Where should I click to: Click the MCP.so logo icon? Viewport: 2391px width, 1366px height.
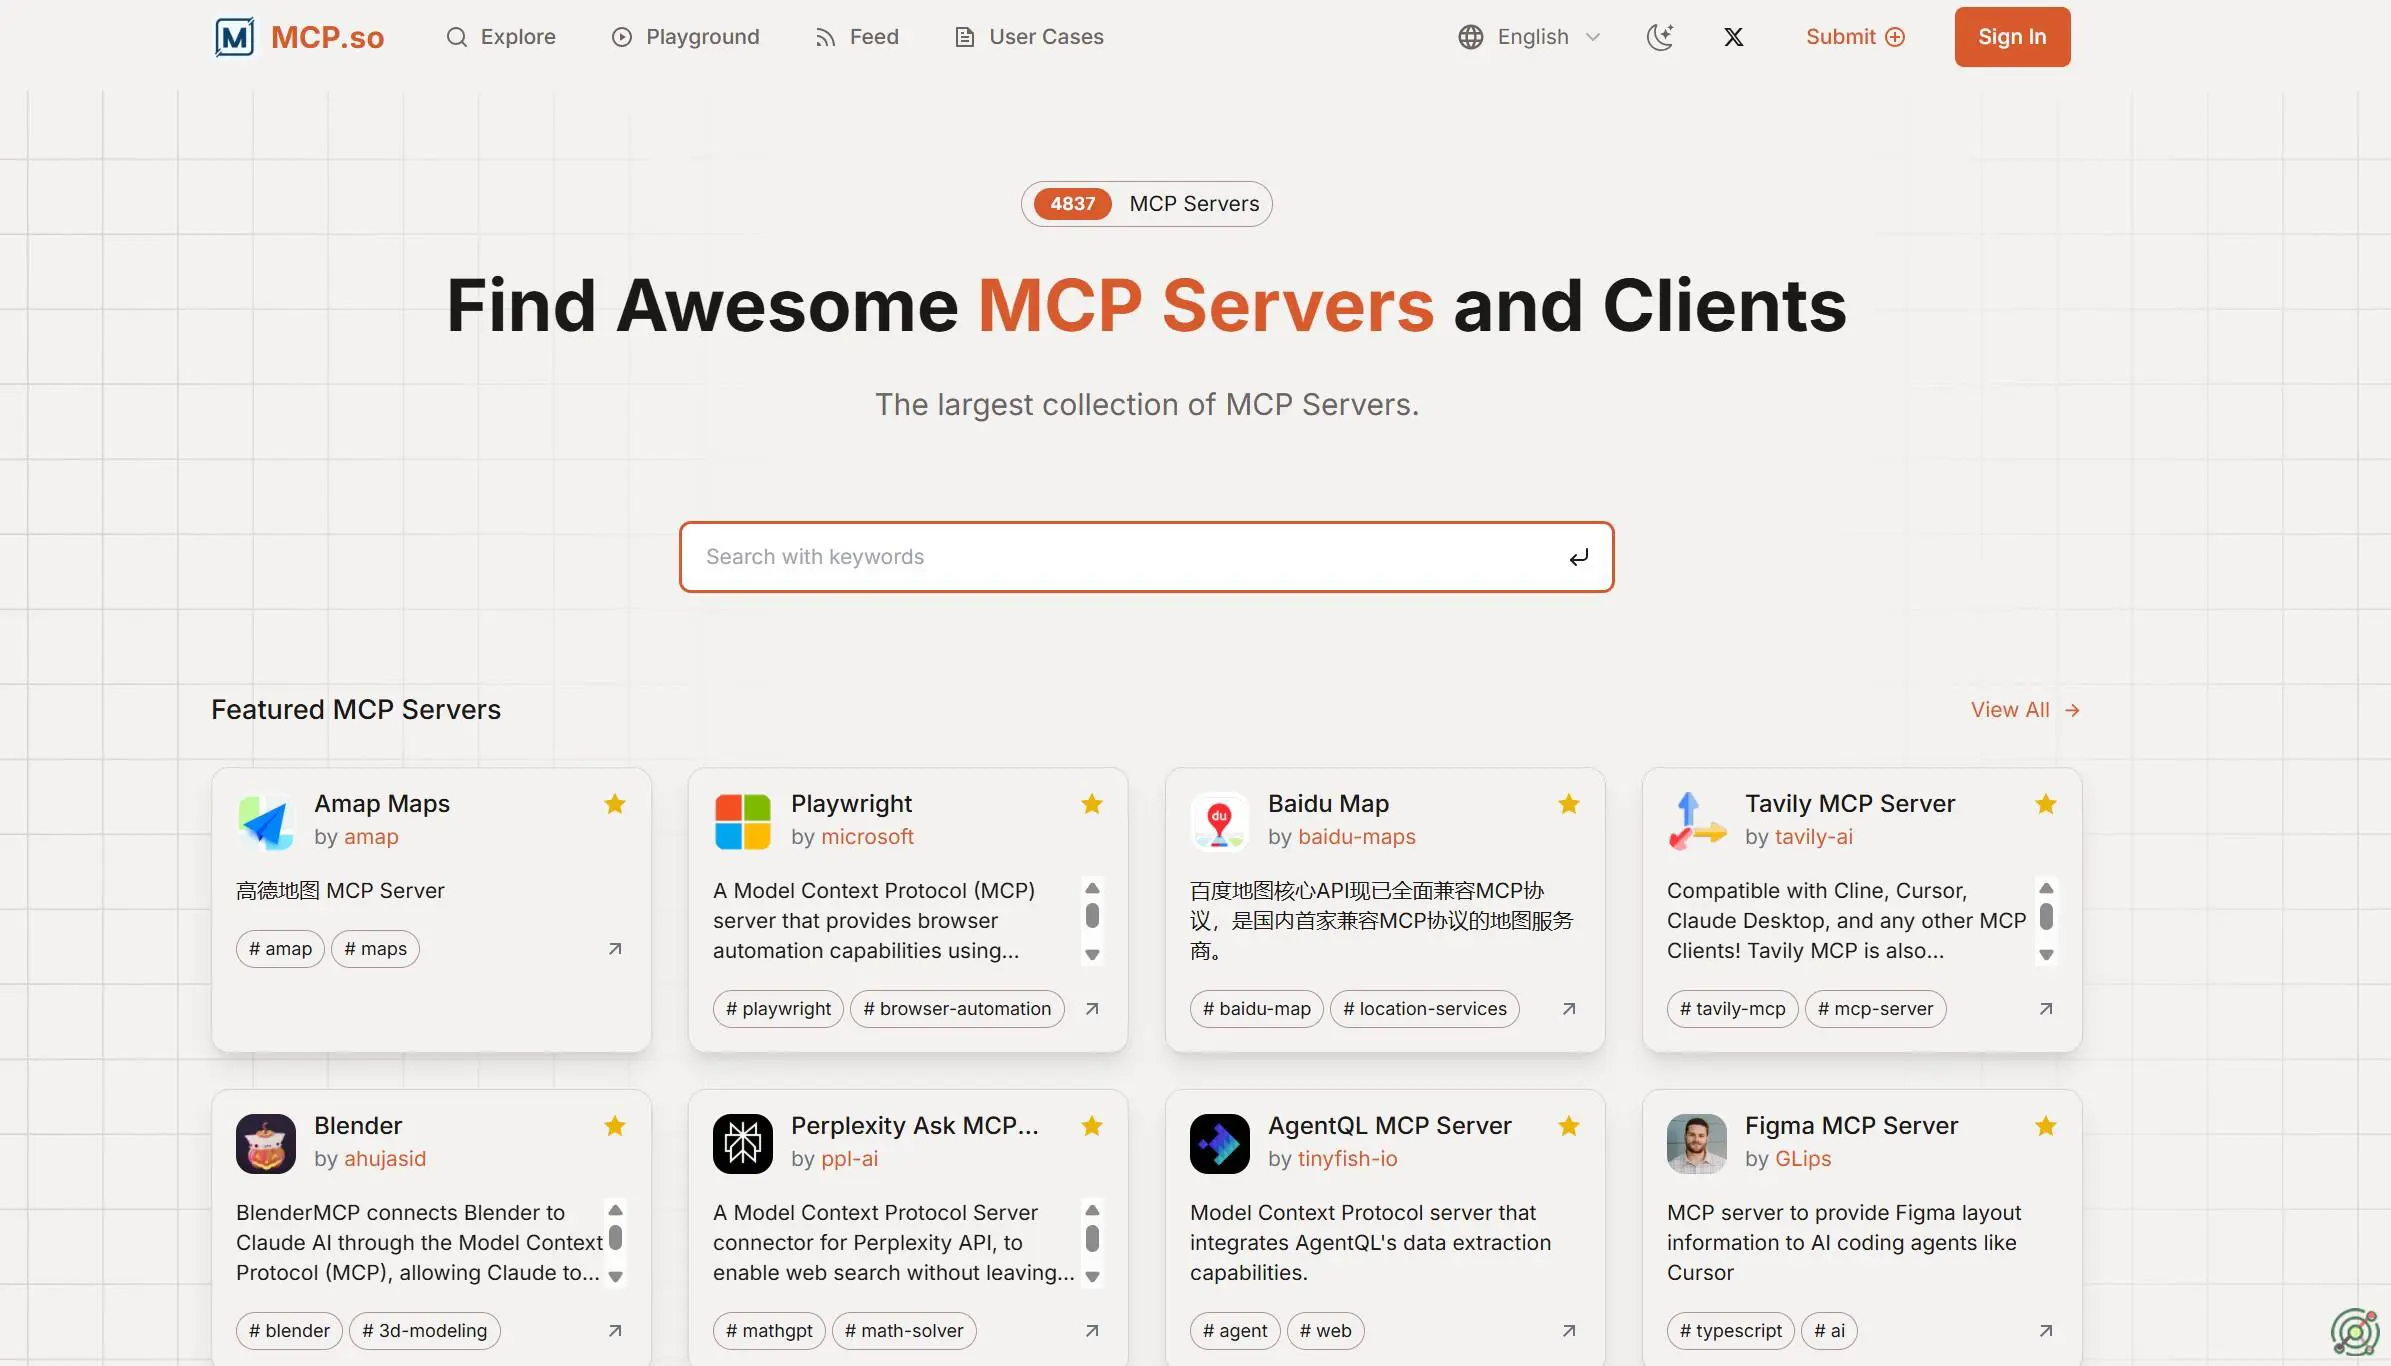235,37
